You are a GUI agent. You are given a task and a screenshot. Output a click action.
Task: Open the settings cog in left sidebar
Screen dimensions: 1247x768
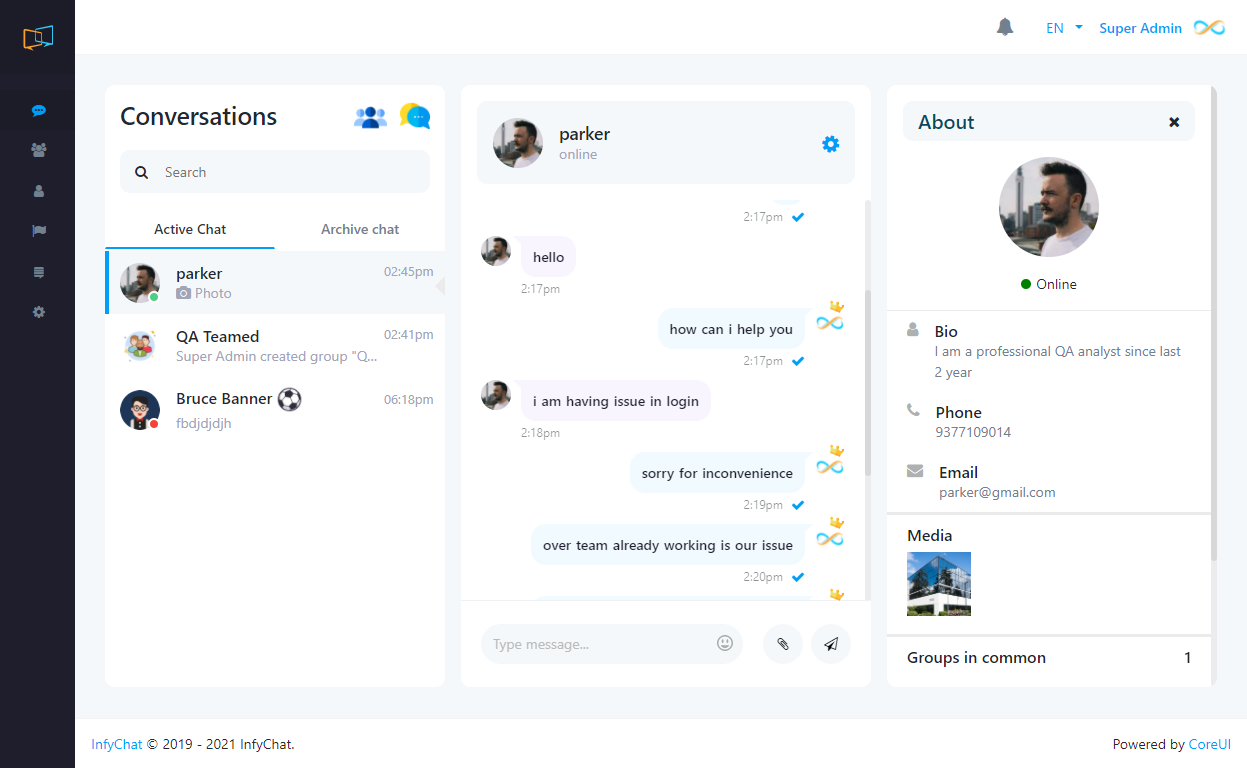click(x=39, y=312)
